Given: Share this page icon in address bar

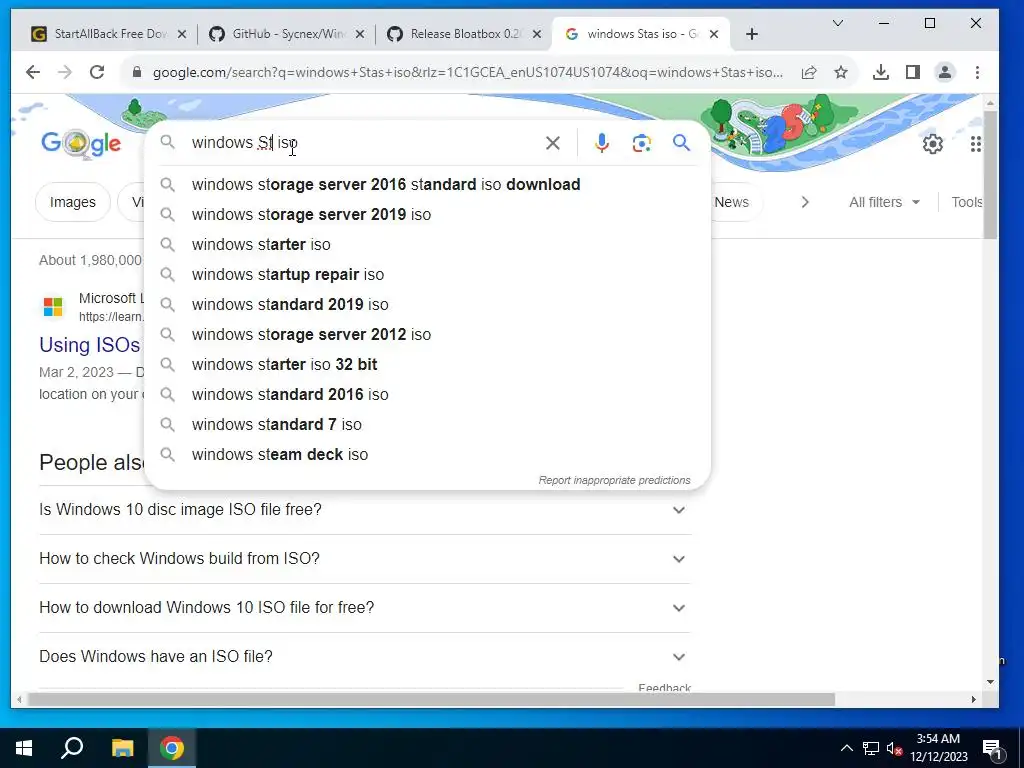Looking at the screenshot, I should [x=809, y=72].
